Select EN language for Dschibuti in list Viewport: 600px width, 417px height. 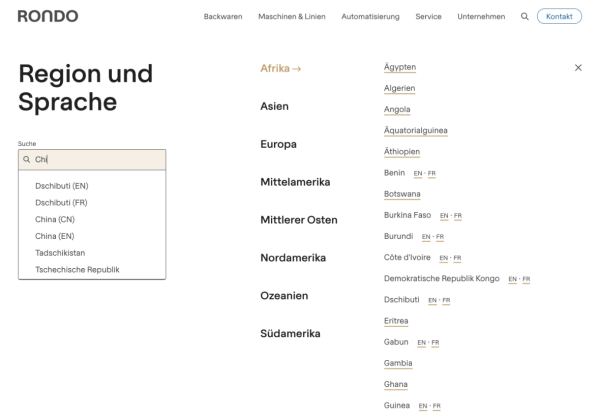(x=432, y=301)
